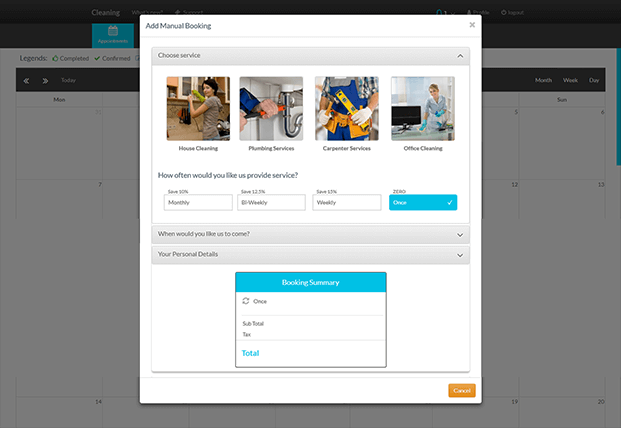Toggle the Once frequency option
Viewport: 621px width, 428px height.
(x=423, y=202)
